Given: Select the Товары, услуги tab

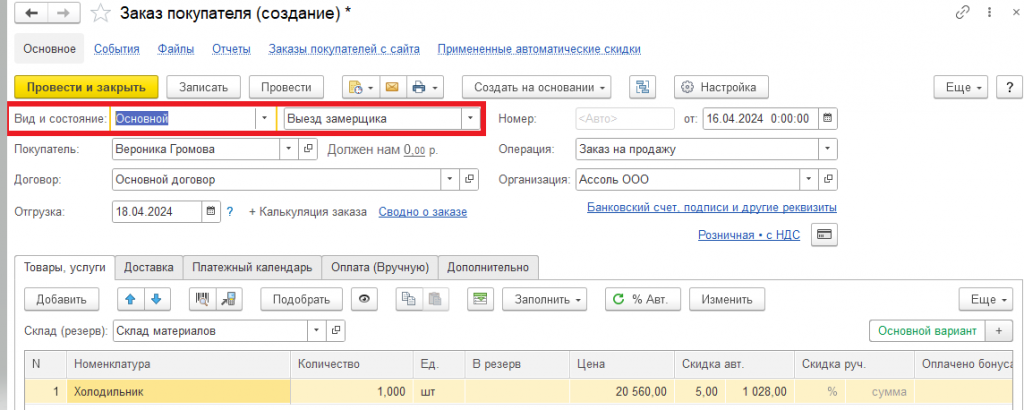Looking at the screenshot, I should [x=65, y=267].
